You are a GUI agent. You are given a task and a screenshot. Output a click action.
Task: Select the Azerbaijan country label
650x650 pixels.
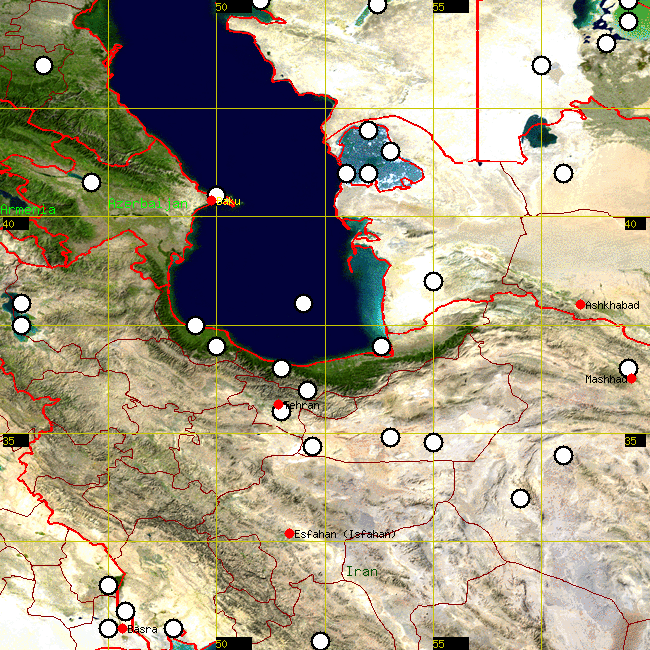point(148,204)
